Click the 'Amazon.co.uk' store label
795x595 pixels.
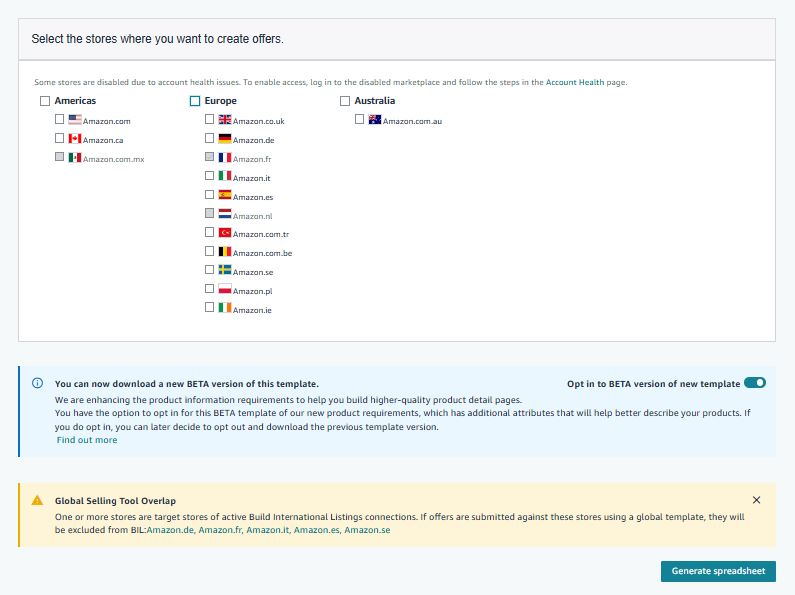coord(259,121)
